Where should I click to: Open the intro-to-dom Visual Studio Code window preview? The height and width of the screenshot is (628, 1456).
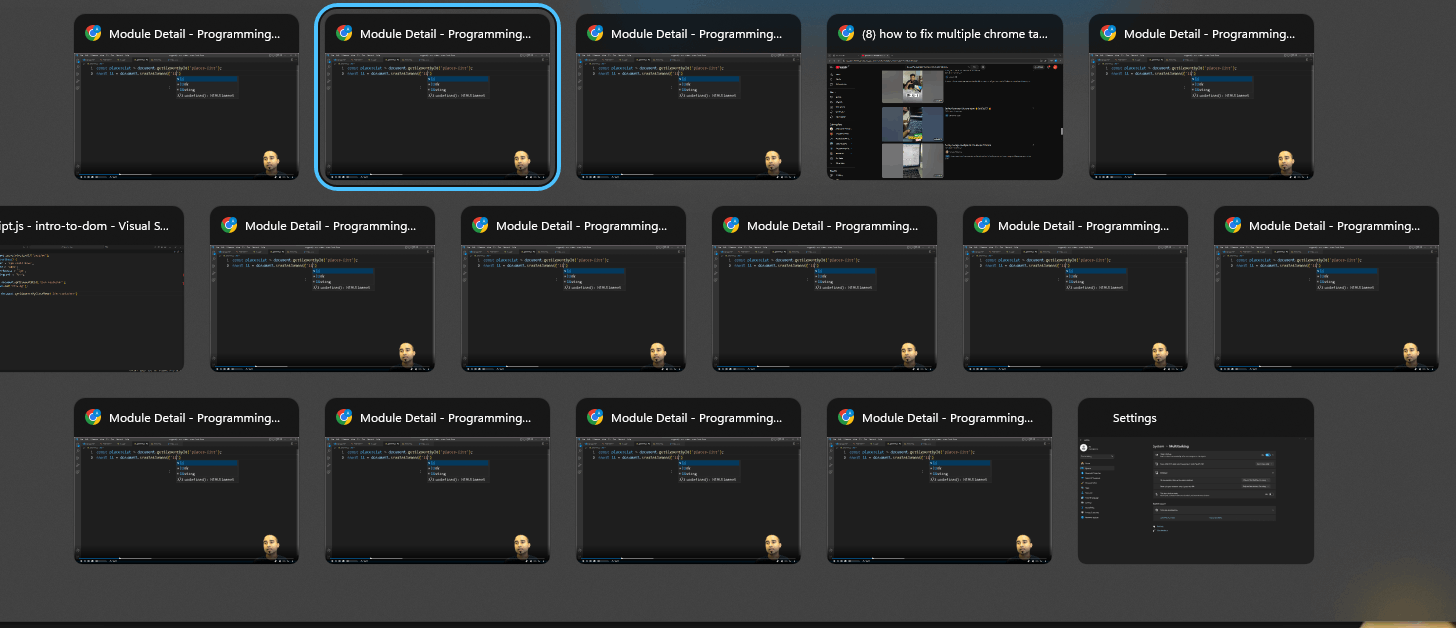92,308
